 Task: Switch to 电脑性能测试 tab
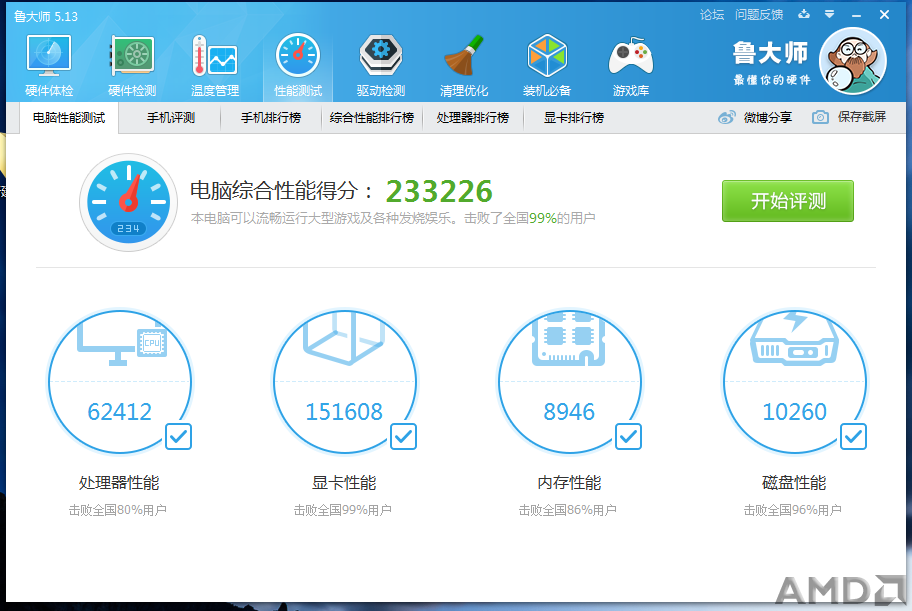click(69, 118)
